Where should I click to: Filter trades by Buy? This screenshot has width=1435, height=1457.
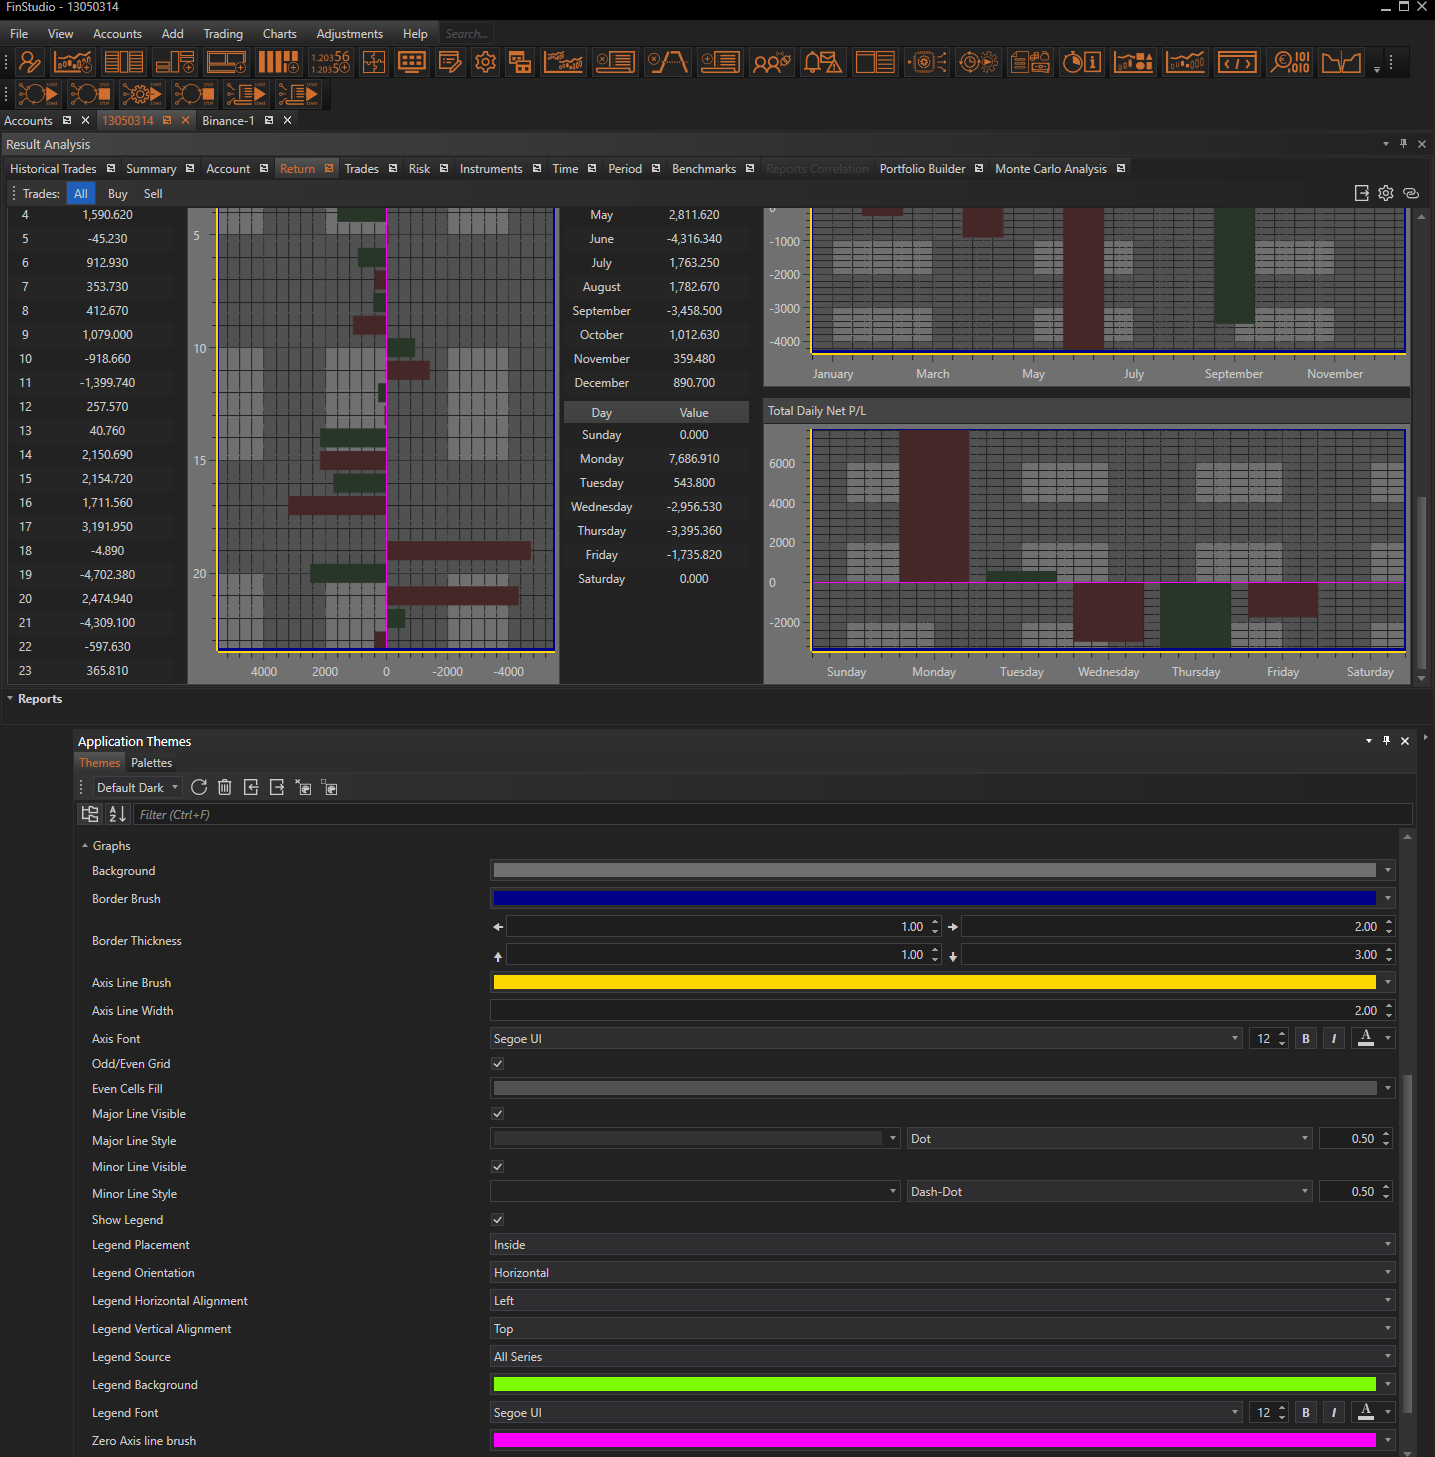point(118,194)
